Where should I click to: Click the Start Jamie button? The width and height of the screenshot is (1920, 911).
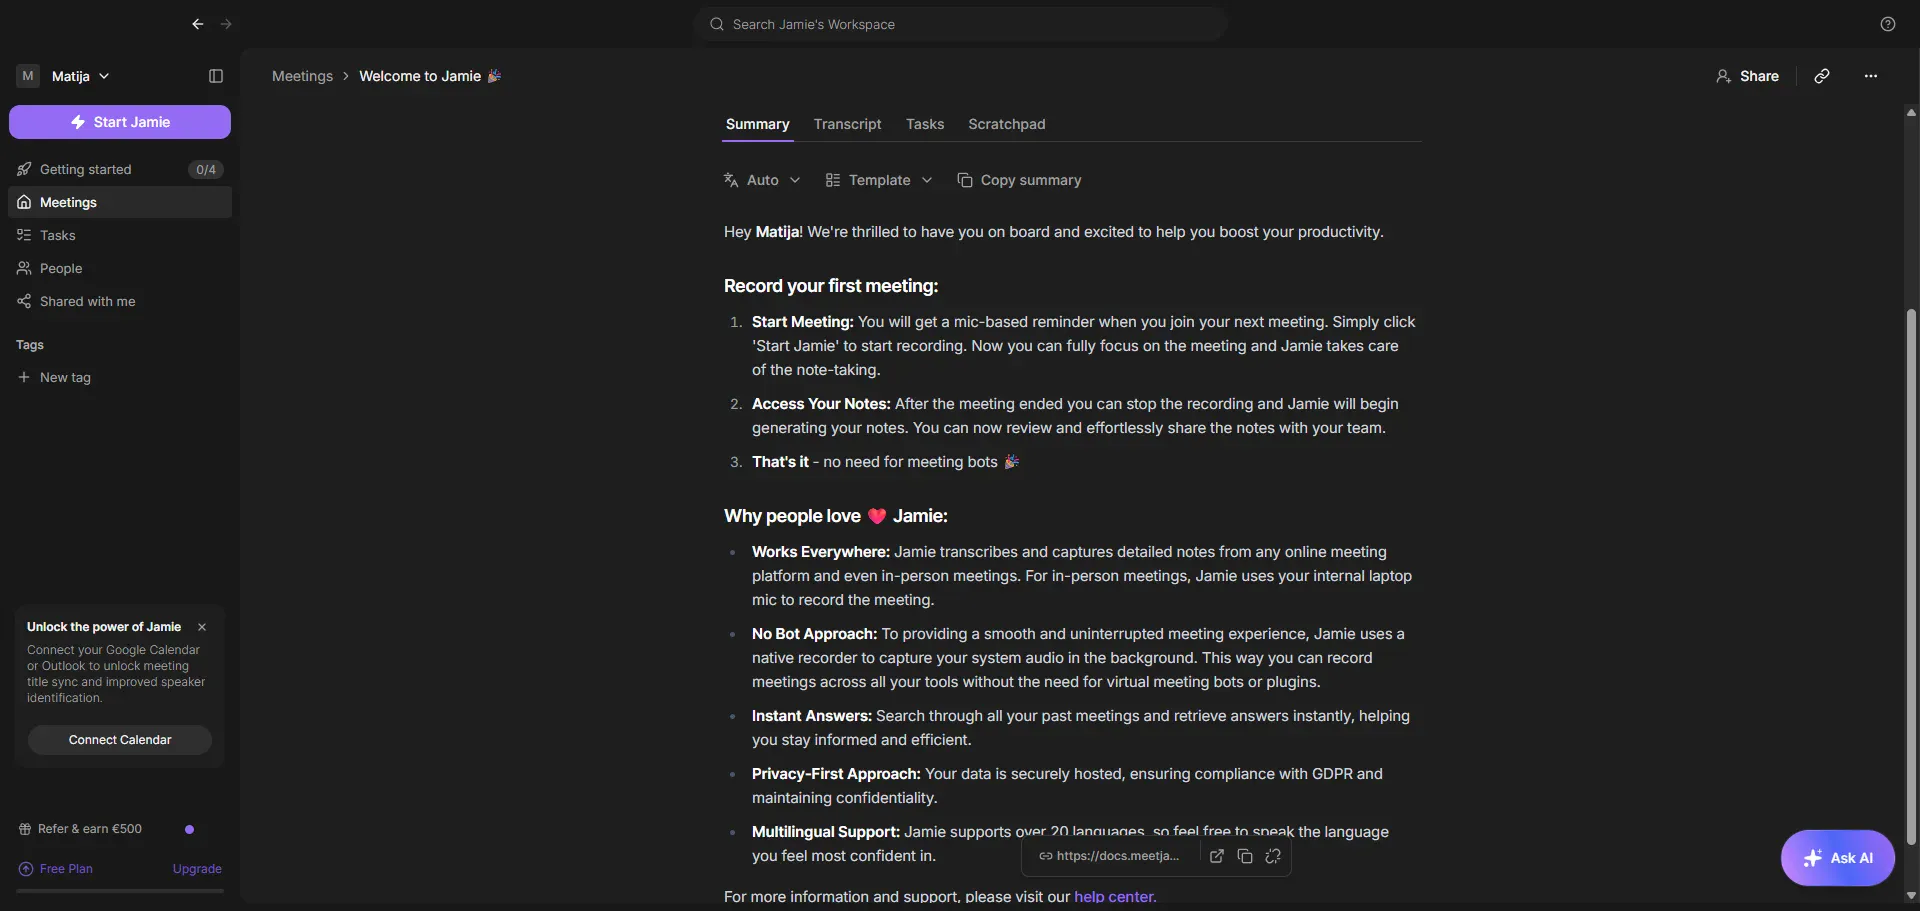tap(120, 122)
